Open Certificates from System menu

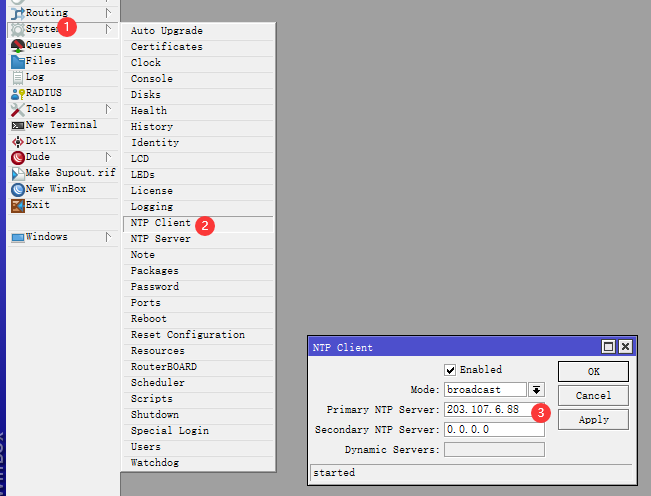(198, 47)
